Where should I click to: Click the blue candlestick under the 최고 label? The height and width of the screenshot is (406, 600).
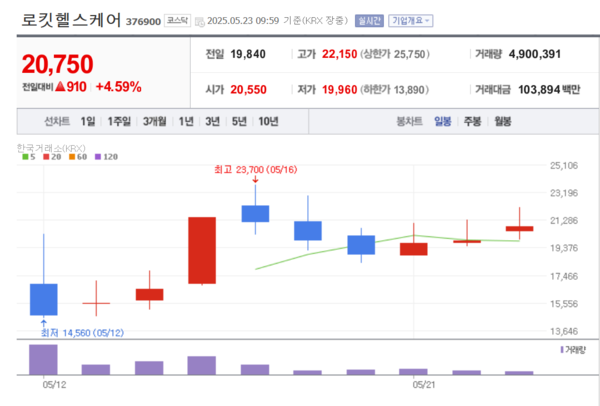tap(255, 214)
